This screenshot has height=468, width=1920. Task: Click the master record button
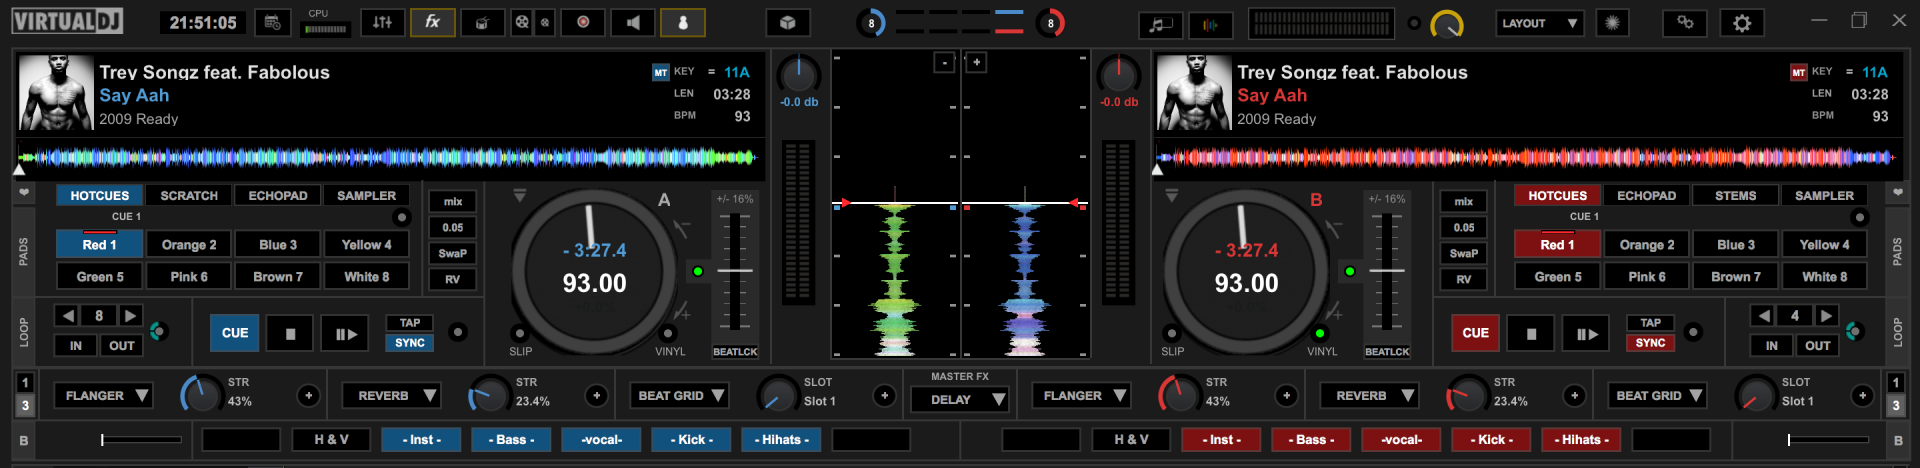pyautogui.click(x=583, y=22)
